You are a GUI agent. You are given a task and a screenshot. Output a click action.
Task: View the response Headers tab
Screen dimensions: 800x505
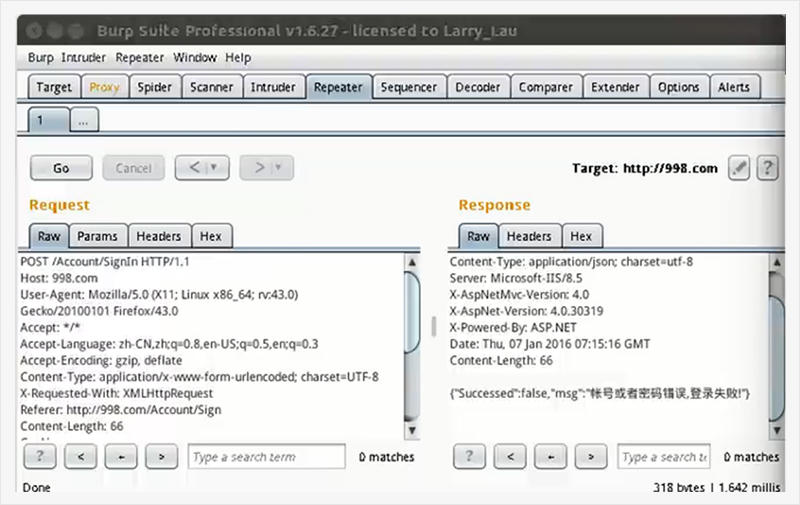[529, 236]
